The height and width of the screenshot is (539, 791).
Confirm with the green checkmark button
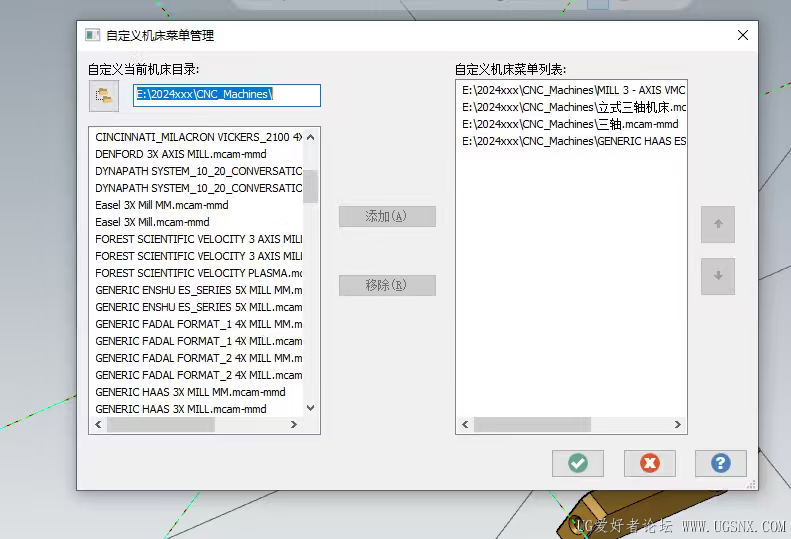pos(578,463)
